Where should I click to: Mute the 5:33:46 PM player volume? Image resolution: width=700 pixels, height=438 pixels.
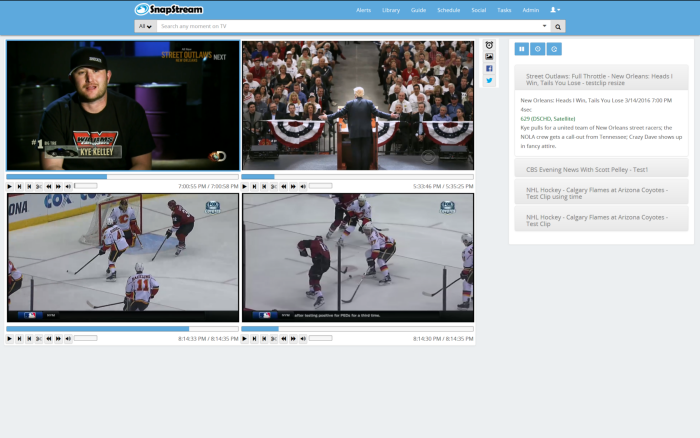coord(303,186)
